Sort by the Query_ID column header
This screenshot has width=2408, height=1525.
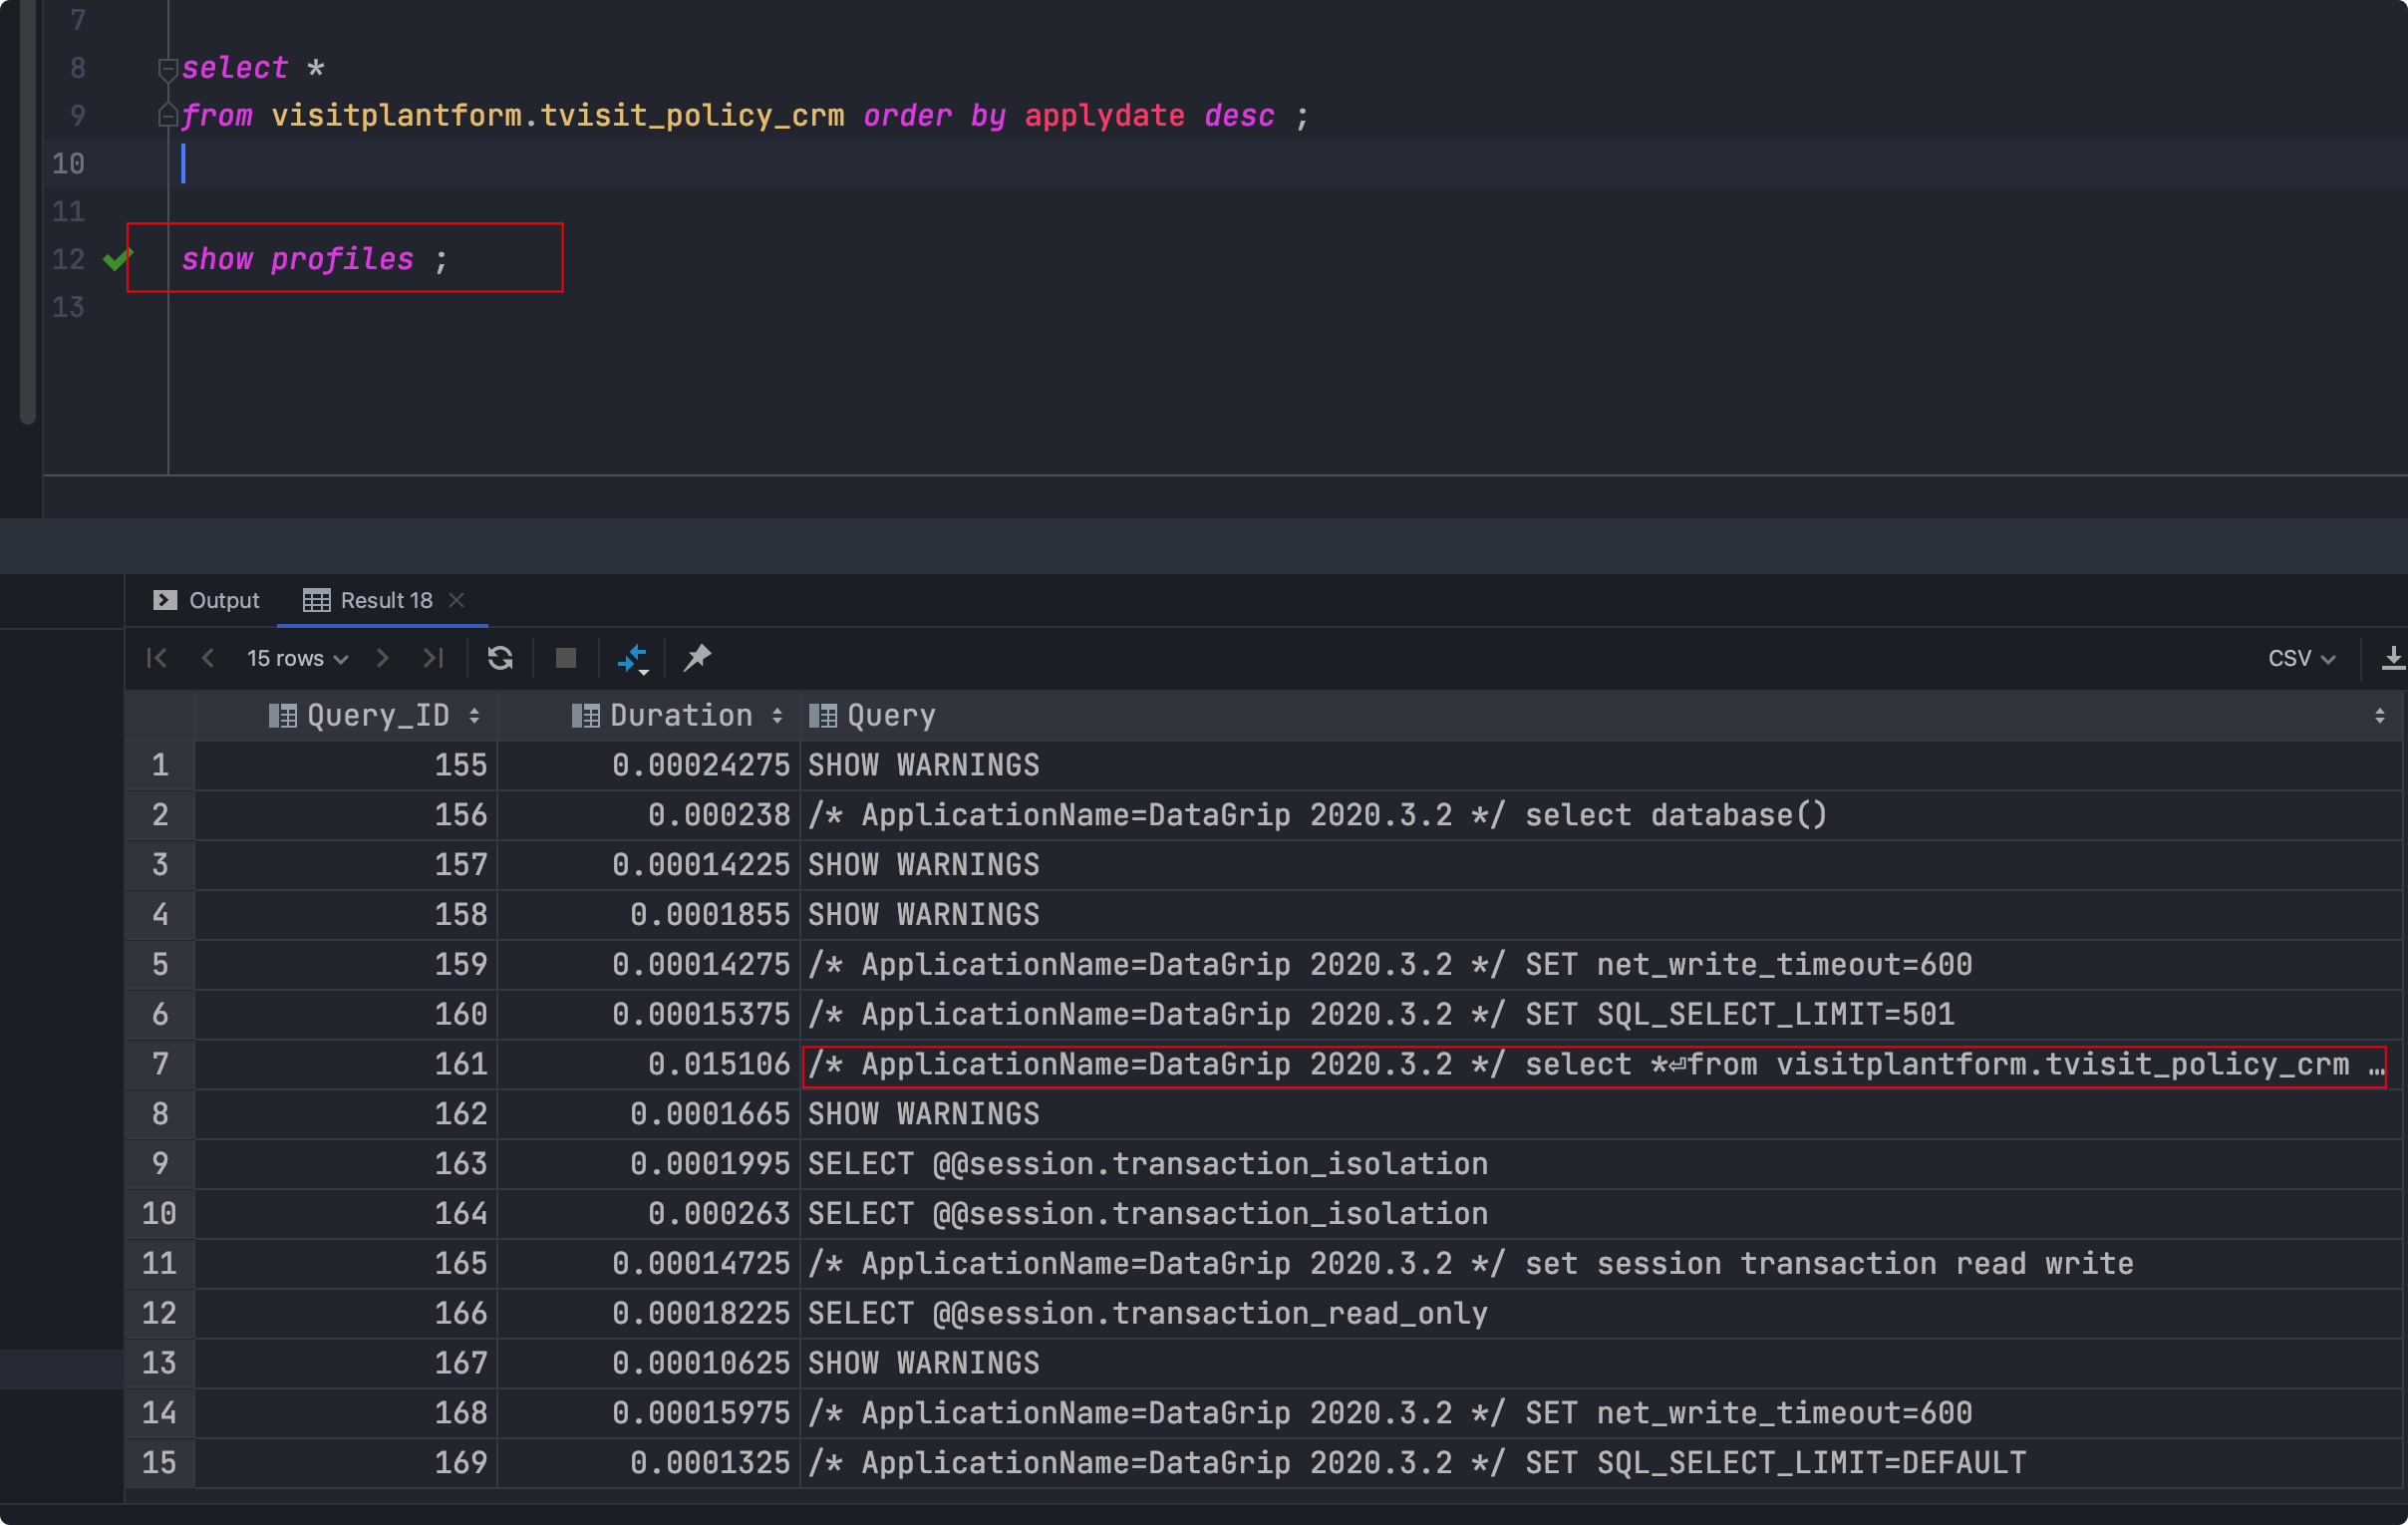pyautogui.click(x=376, y=716)
